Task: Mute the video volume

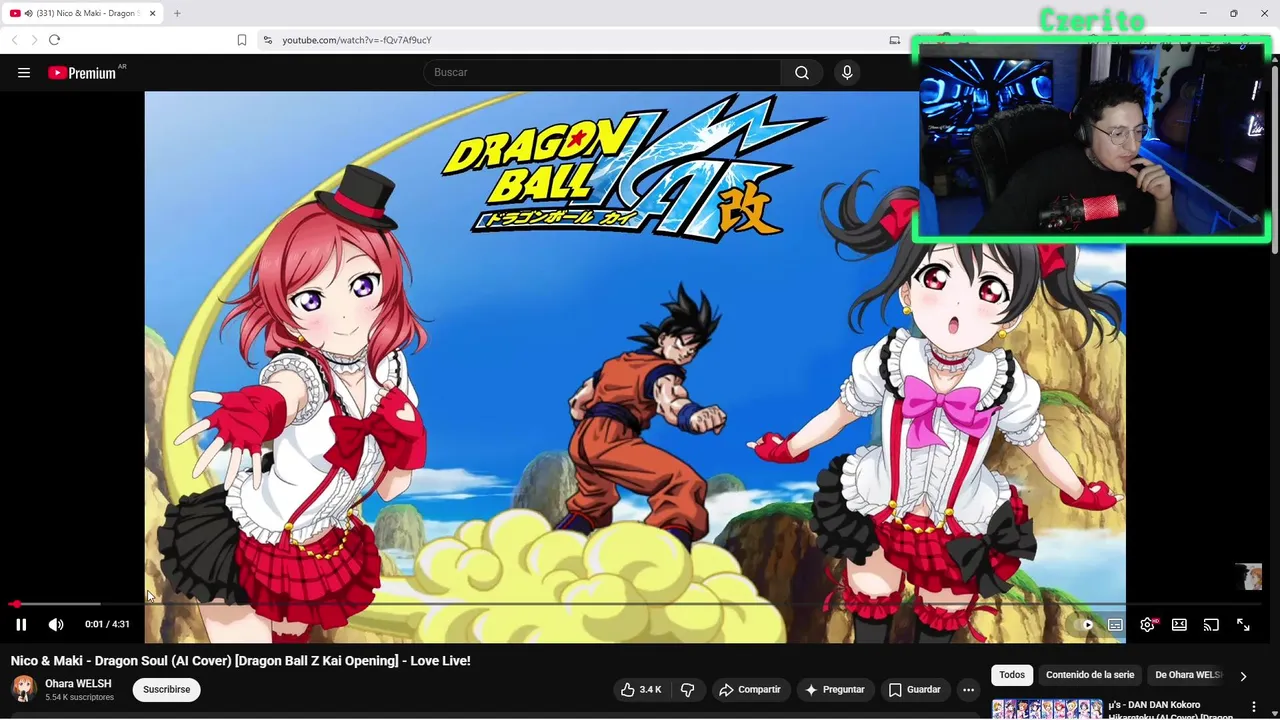Action: [56, 624]
